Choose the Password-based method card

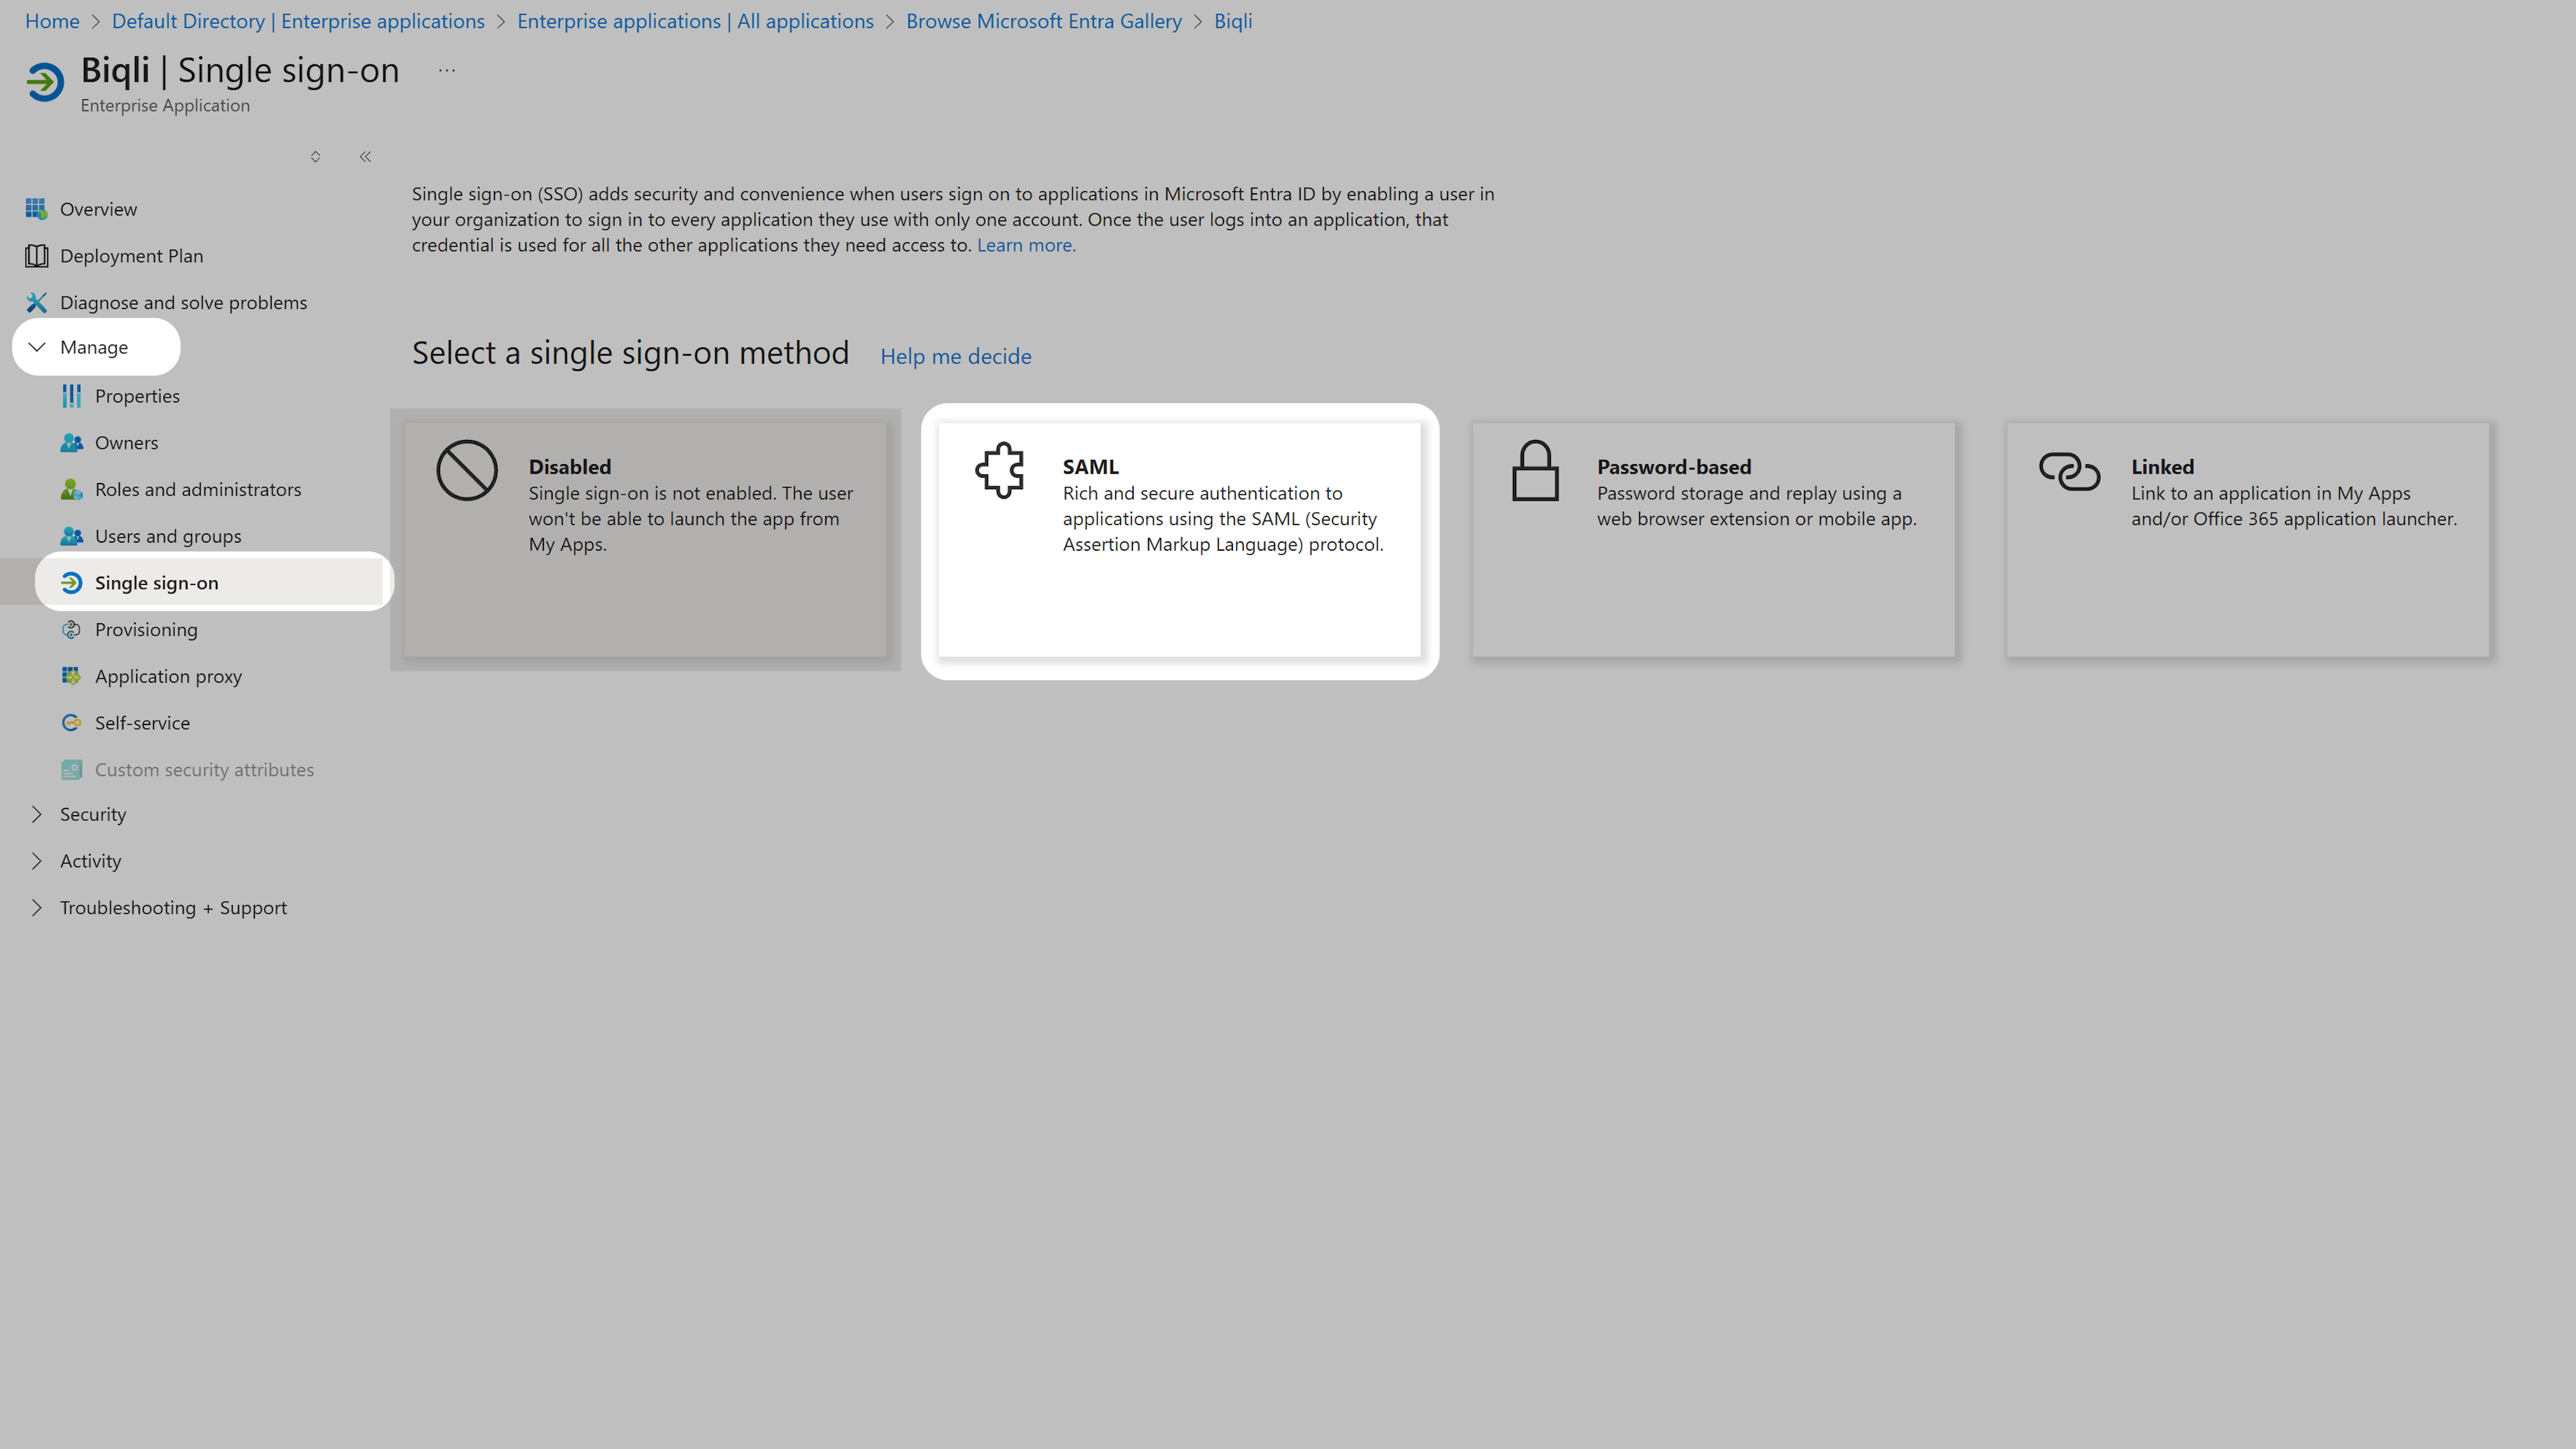1714,540
